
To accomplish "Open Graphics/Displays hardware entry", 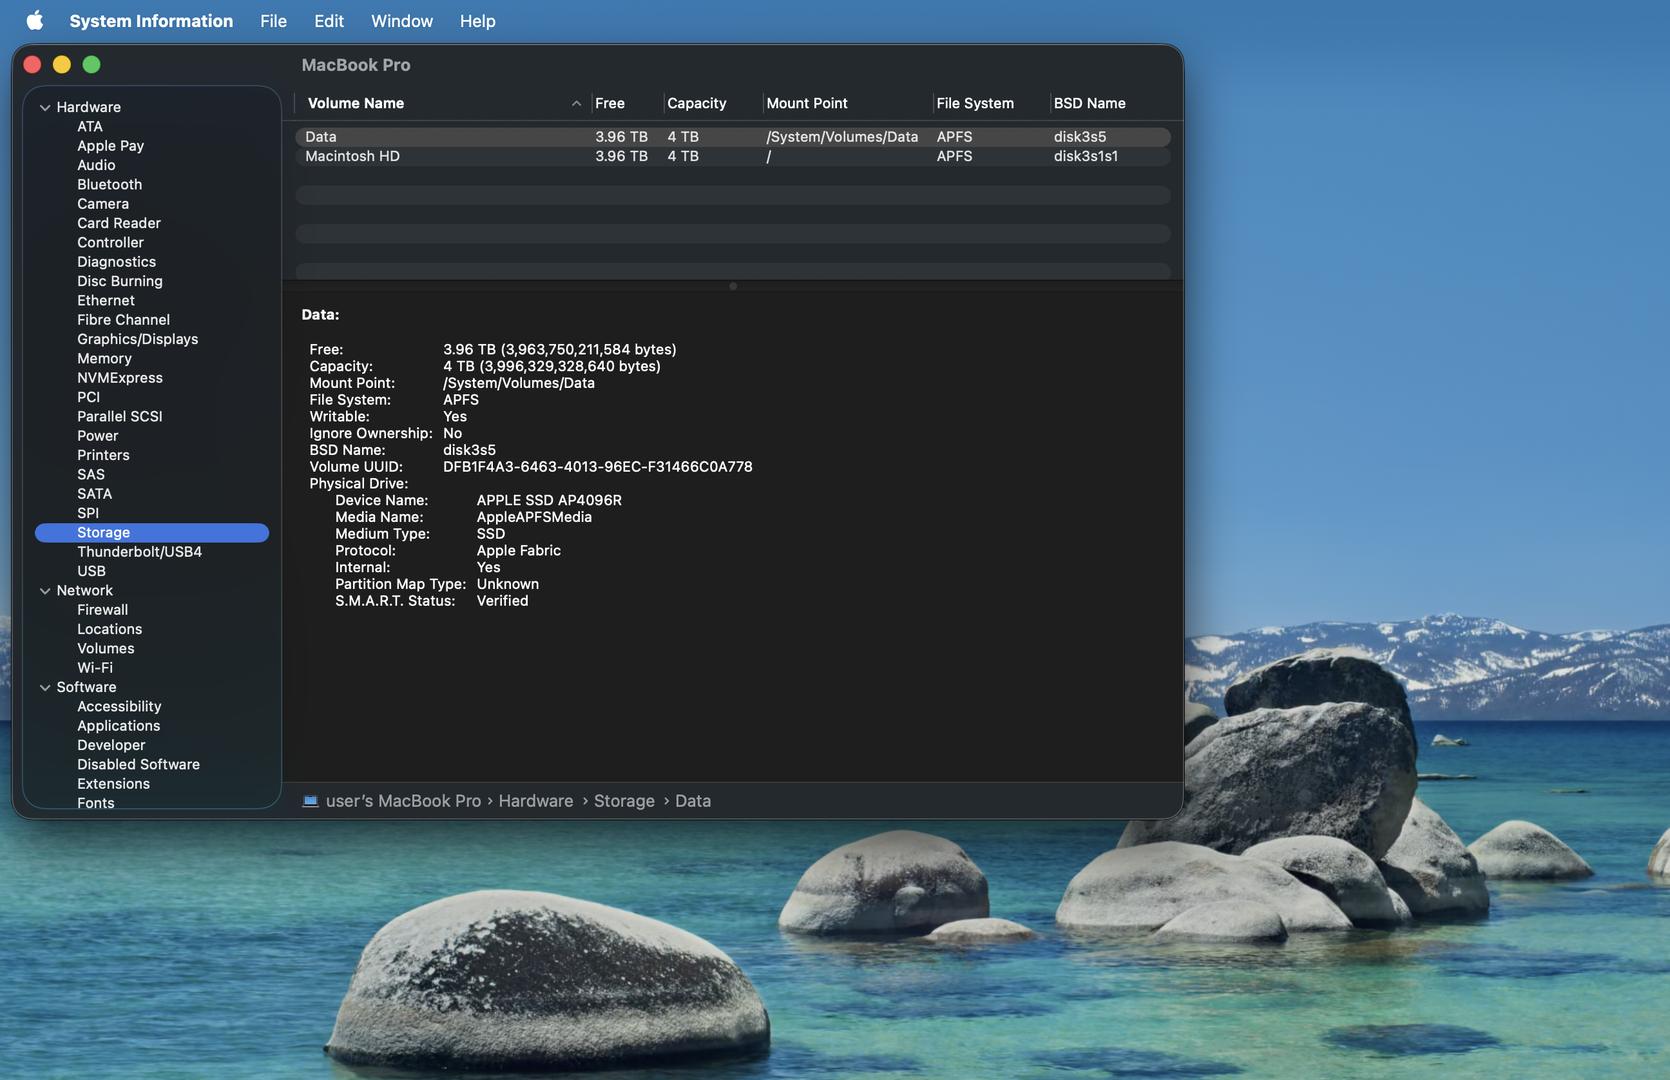I will [x=137, y=339].
